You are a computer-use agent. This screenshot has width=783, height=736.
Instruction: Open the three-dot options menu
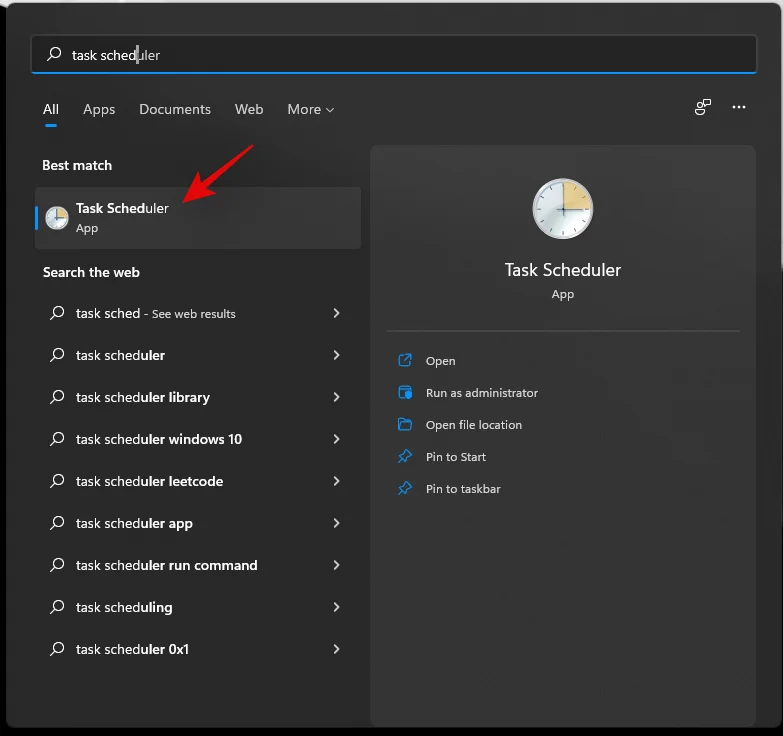click(739, 107)
